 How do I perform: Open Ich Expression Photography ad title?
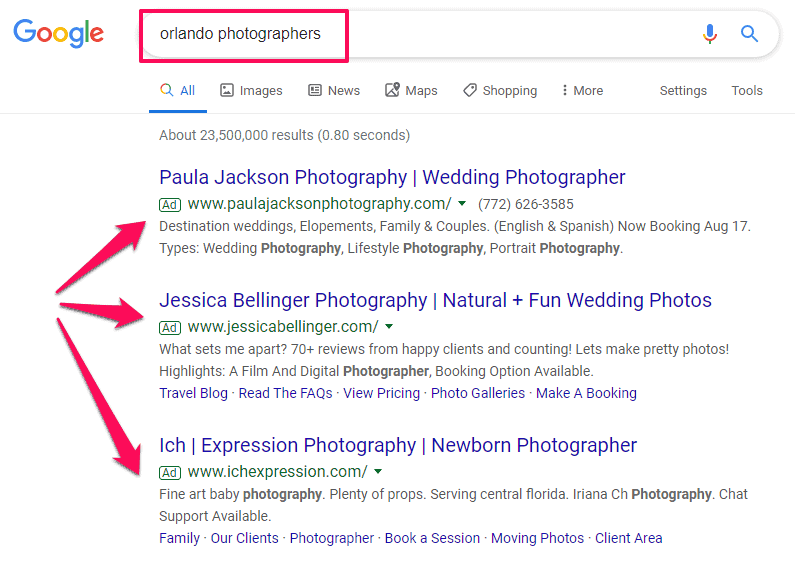coord(398,445)
